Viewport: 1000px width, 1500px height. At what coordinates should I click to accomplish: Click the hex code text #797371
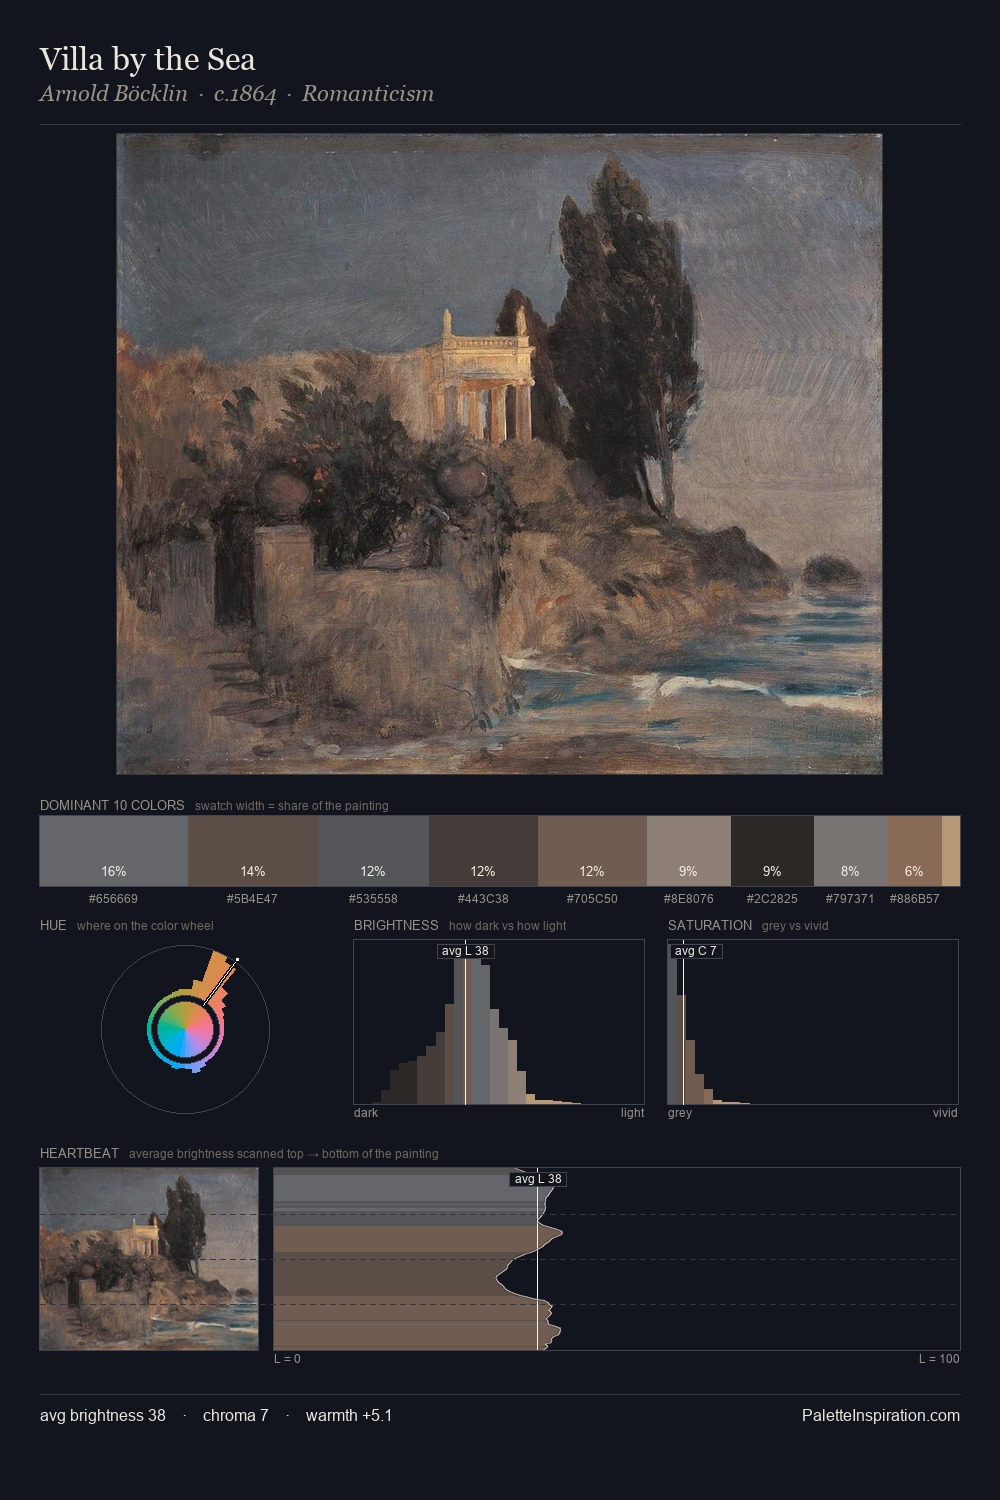point(850,899)
